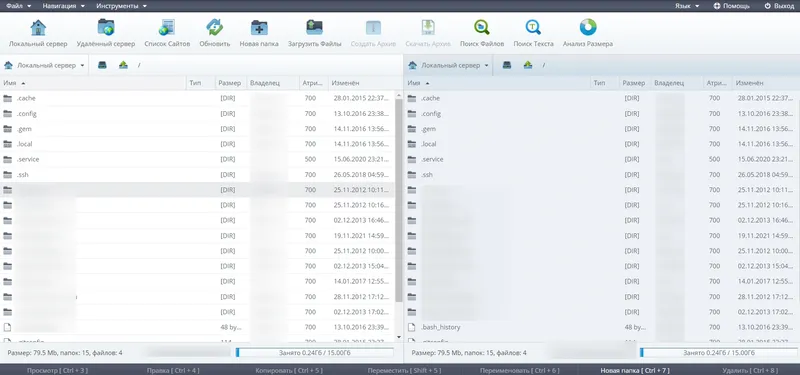This screenshot has height=375, width=800.
Task: Open Поиск Текста tool
Action: pos(533,34)
